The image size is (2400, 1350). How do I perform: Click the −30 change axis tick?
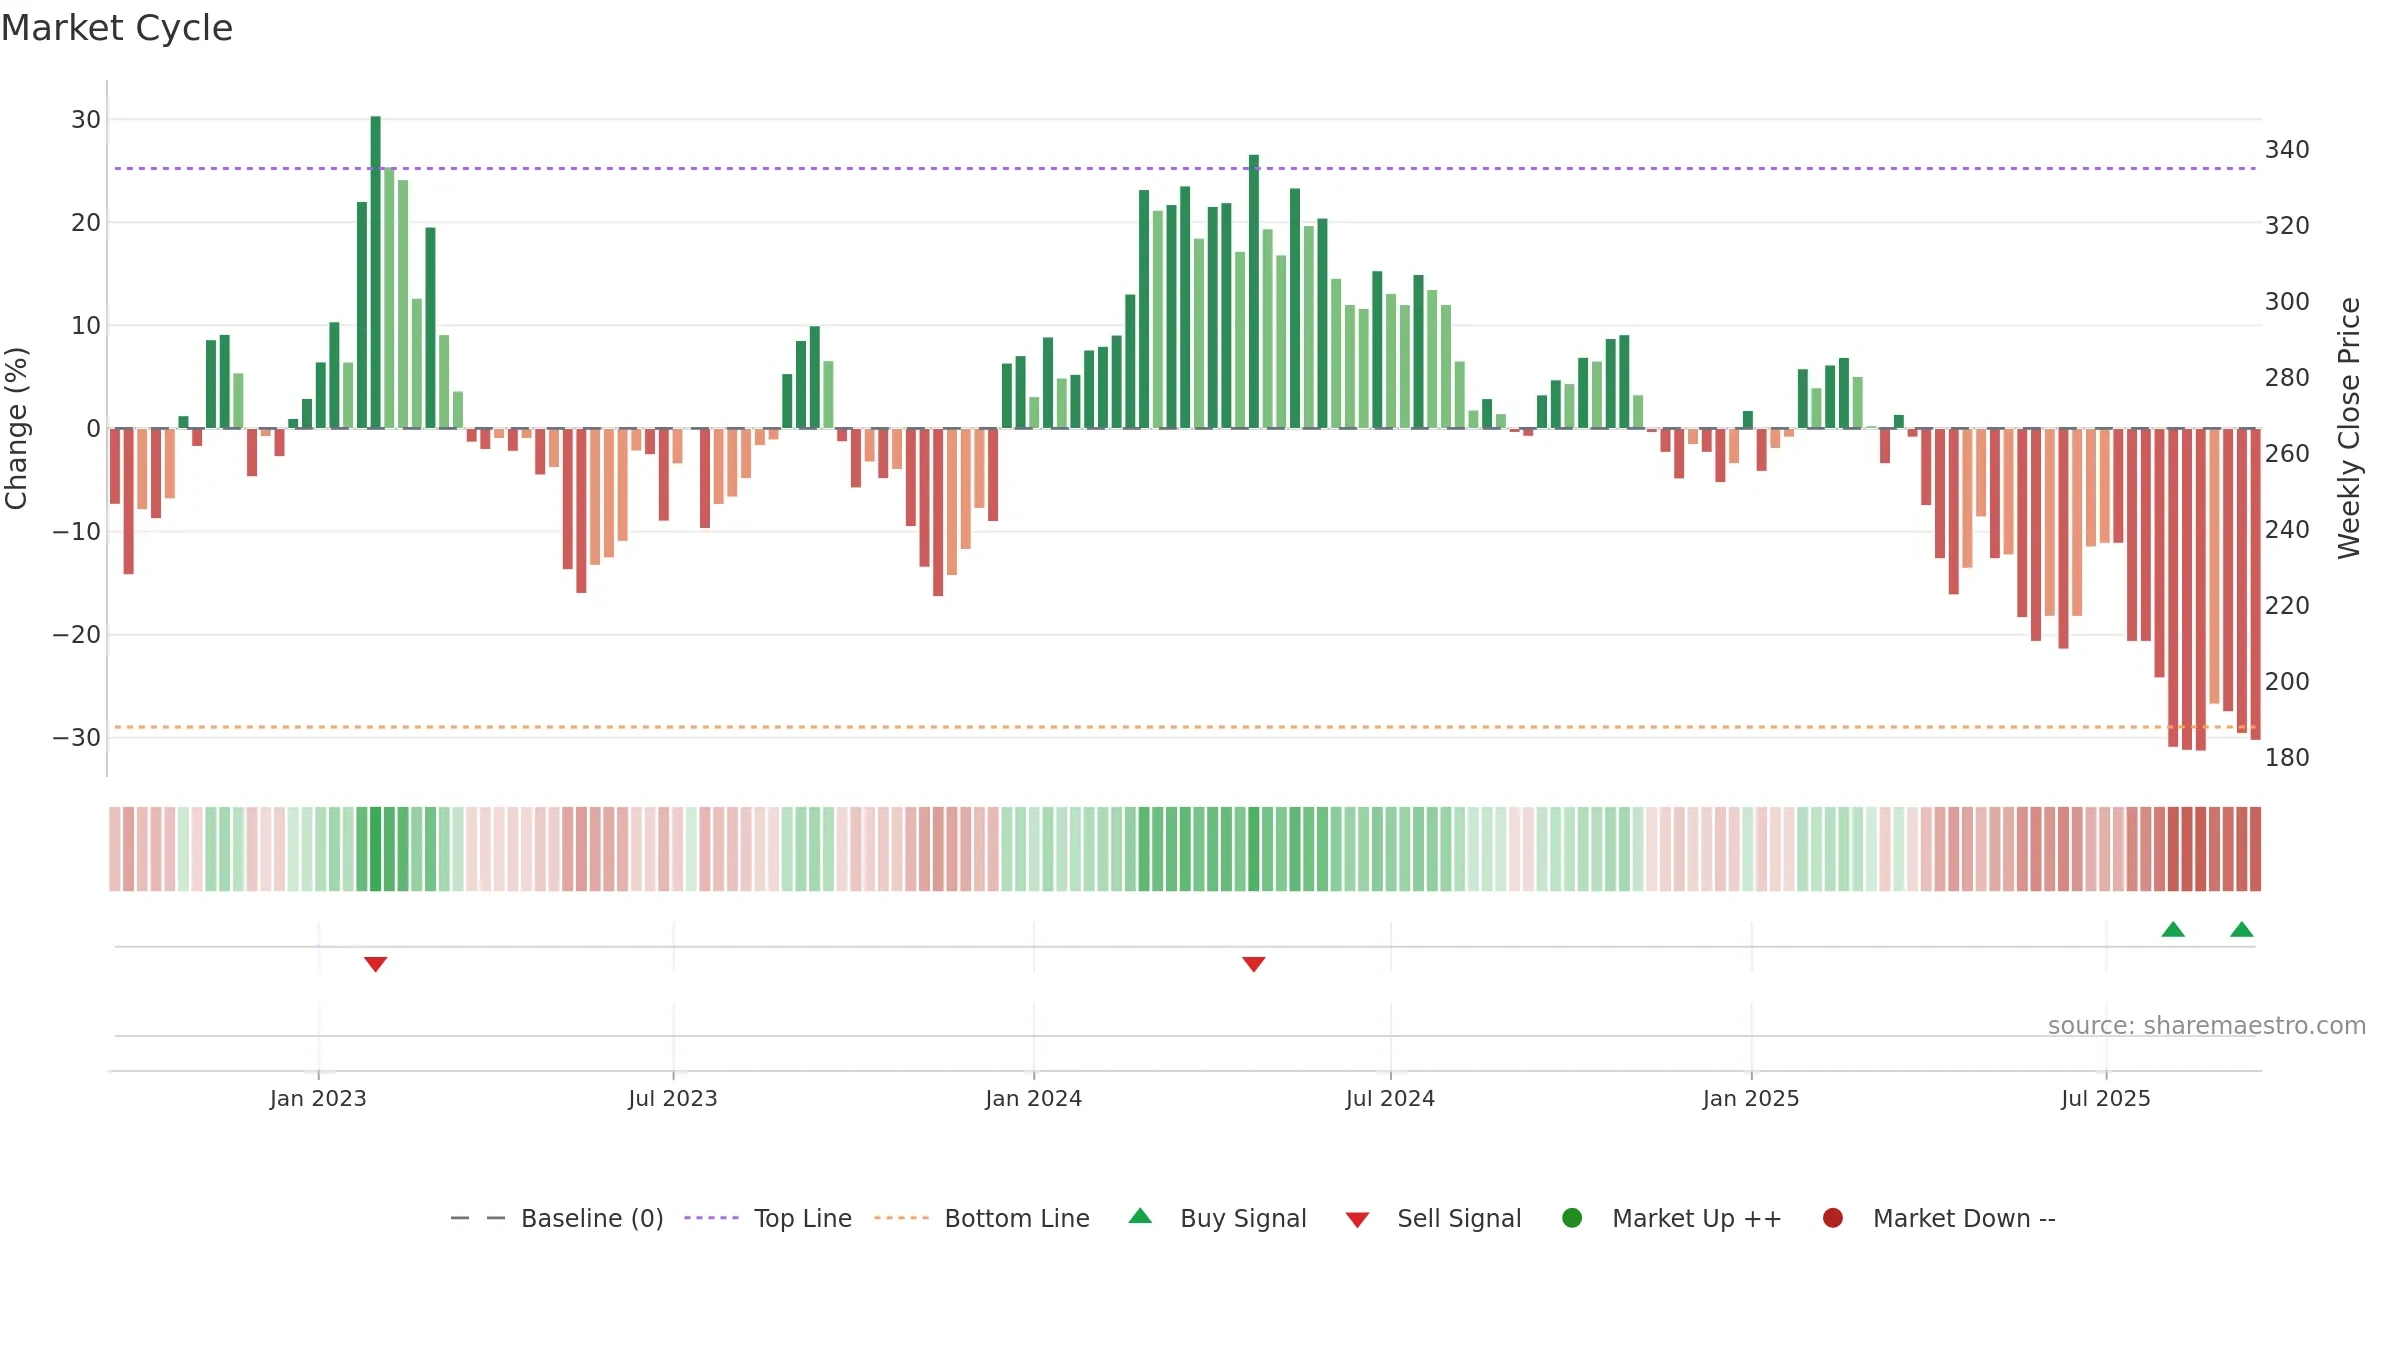(77, 737)
